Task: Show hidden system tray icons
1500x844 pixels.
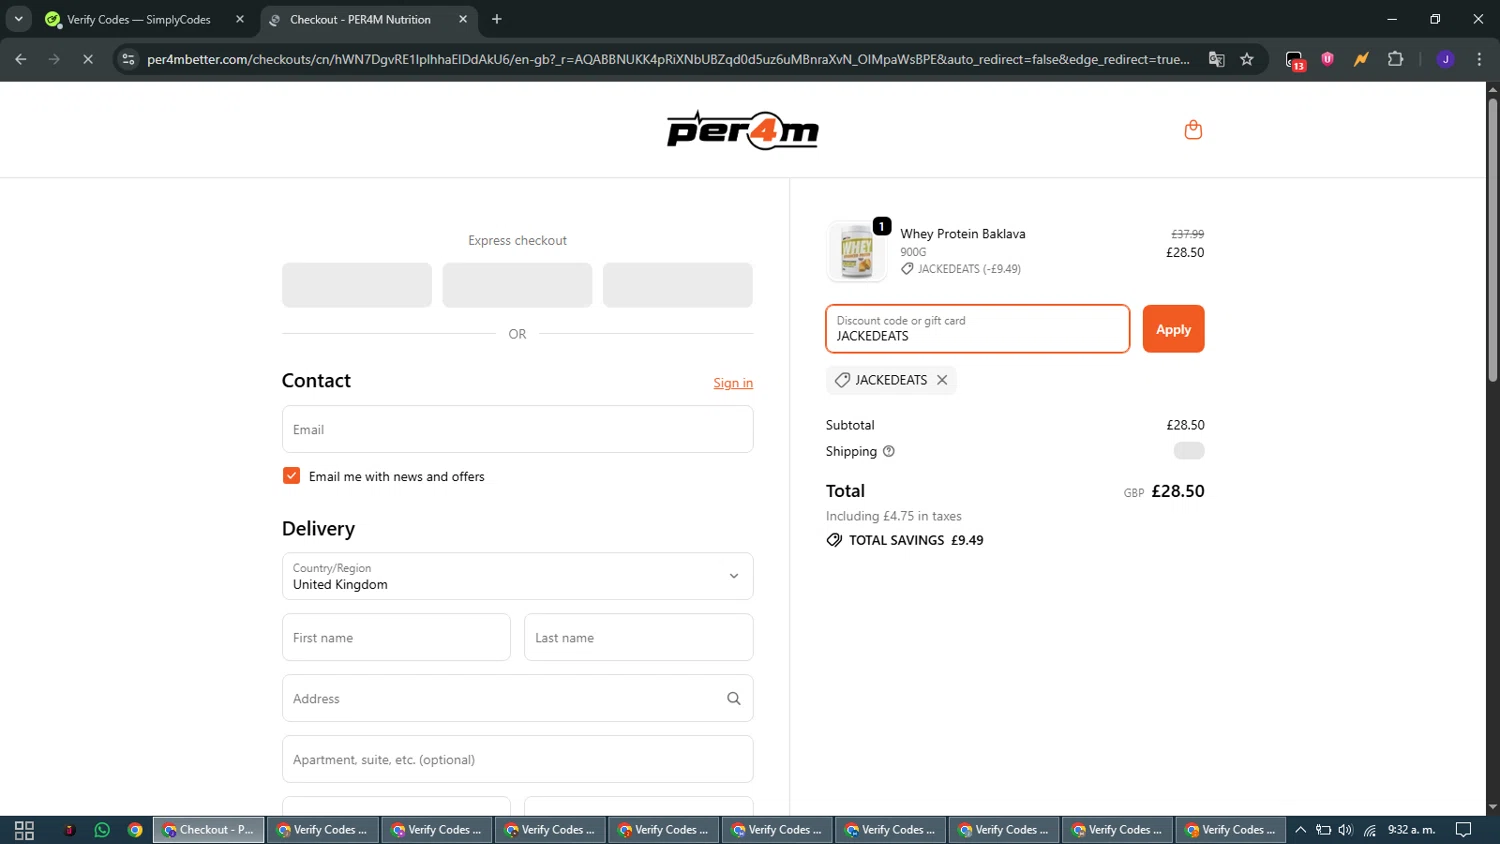Action: (1300, 830)
